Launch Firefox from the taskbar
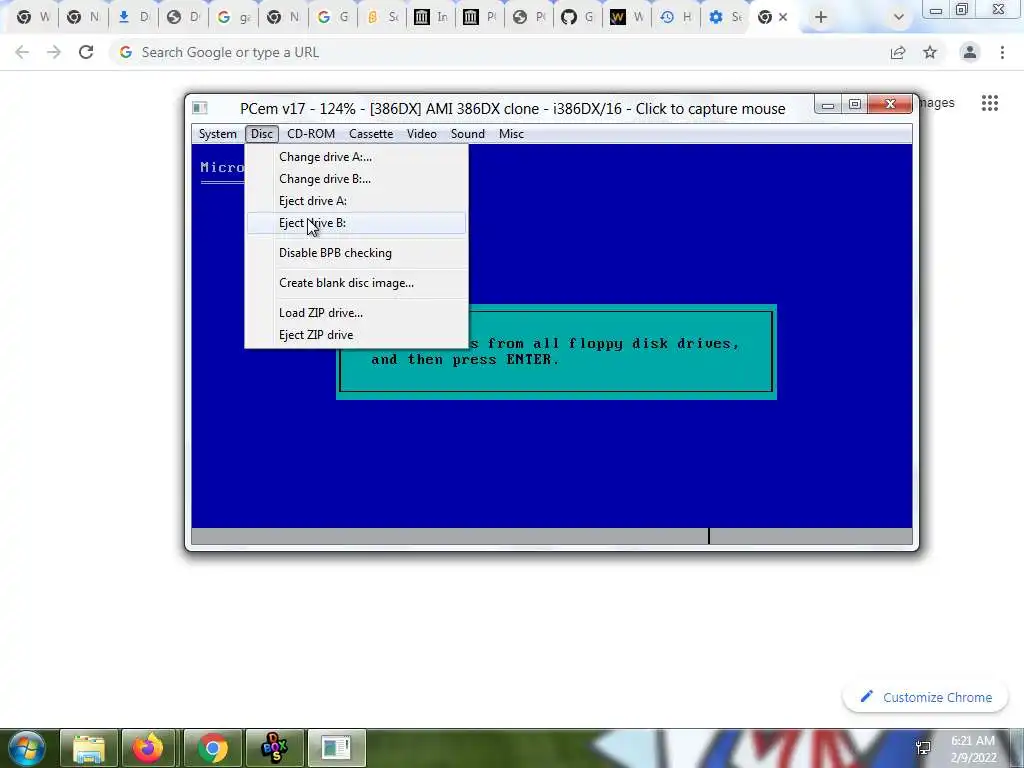The height and width of the screenshot is (768, 1024). [x=148, y=748]
